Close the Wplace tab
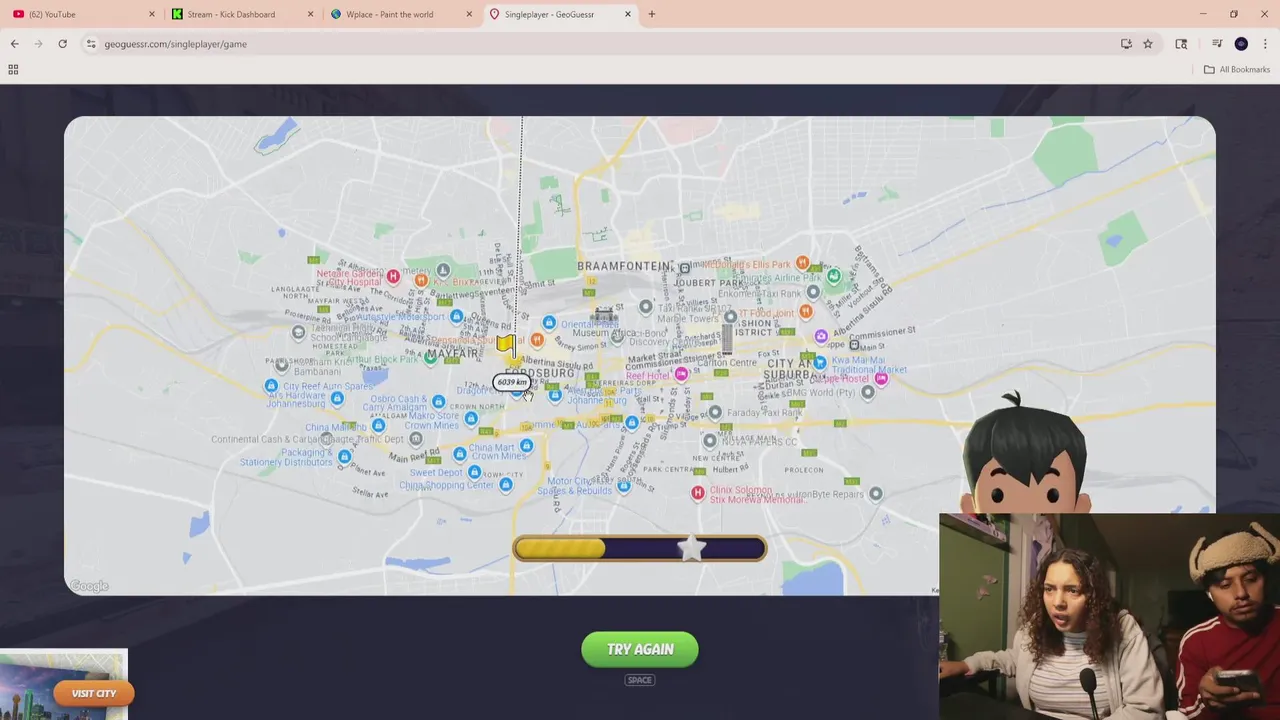The height and width of the screenshot is (720, 1280). (x=469, y=14)
